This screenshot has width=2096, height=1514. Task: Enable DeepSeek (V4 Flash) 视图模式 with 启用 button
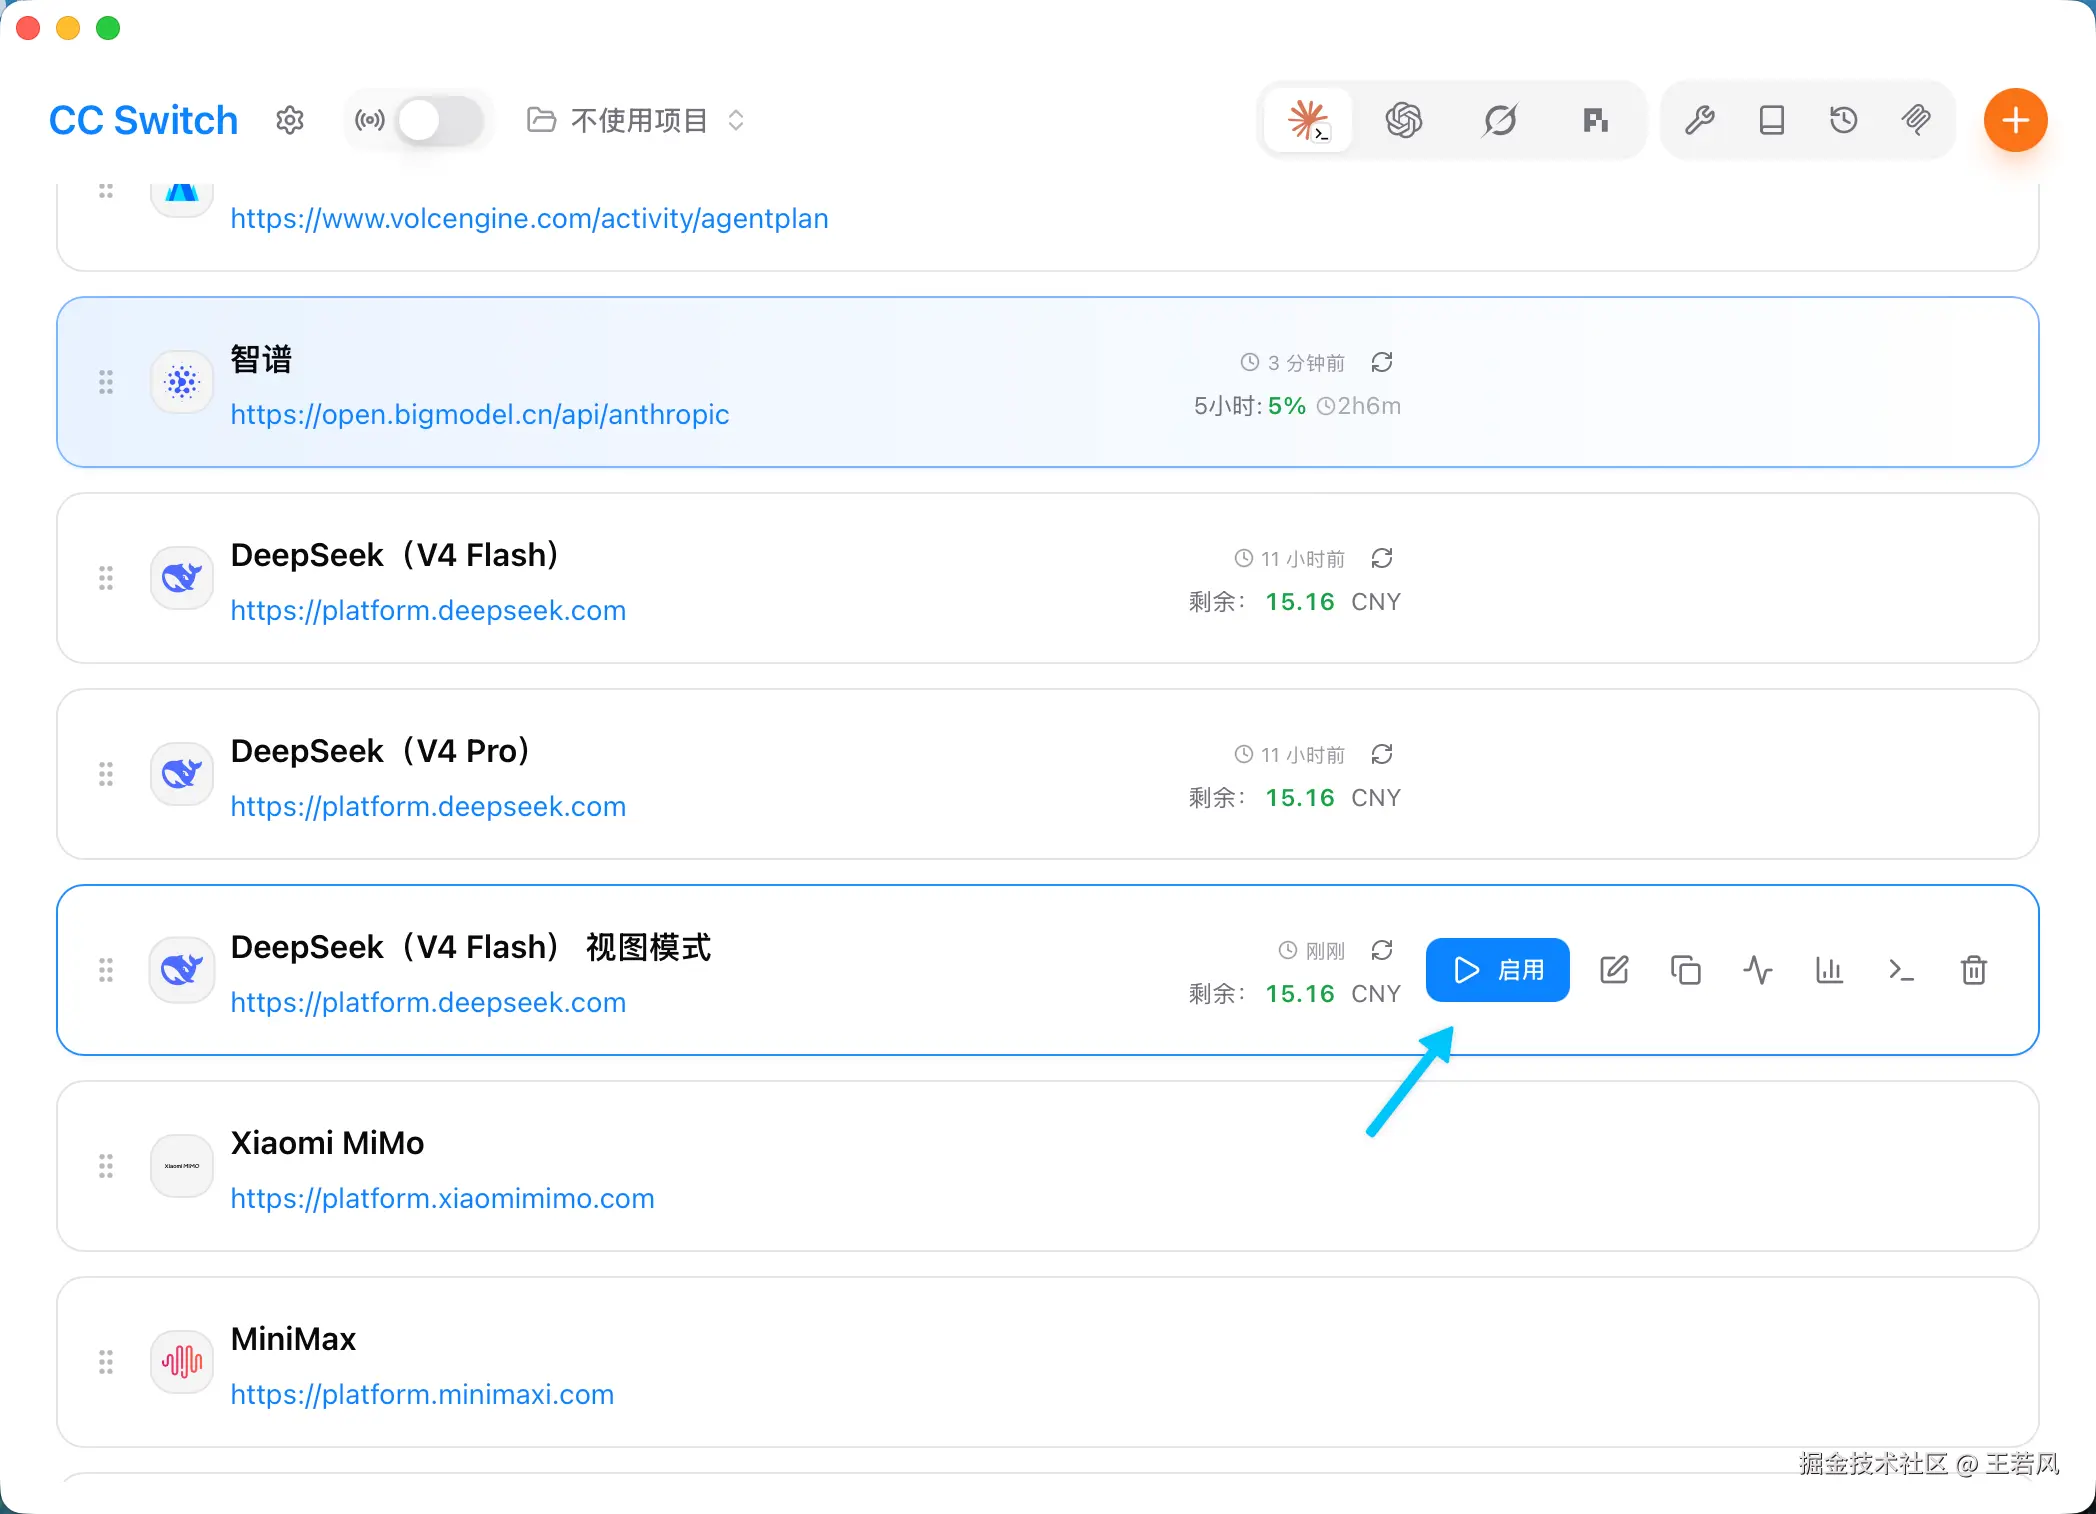click(1498, 970)
